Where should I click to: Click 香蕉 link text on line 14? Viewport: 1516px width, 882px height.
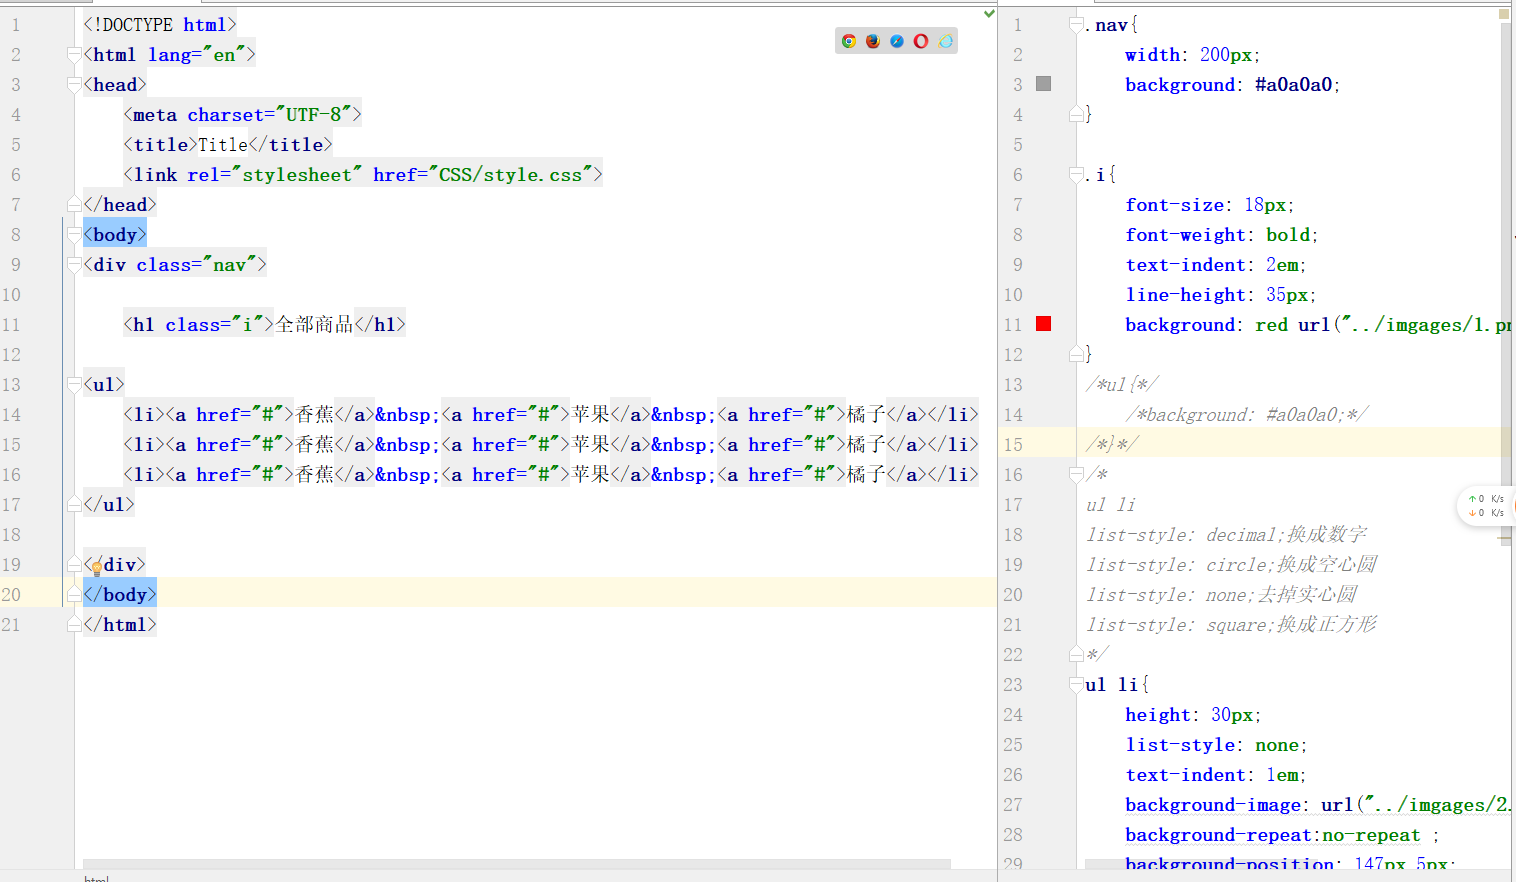315,414
